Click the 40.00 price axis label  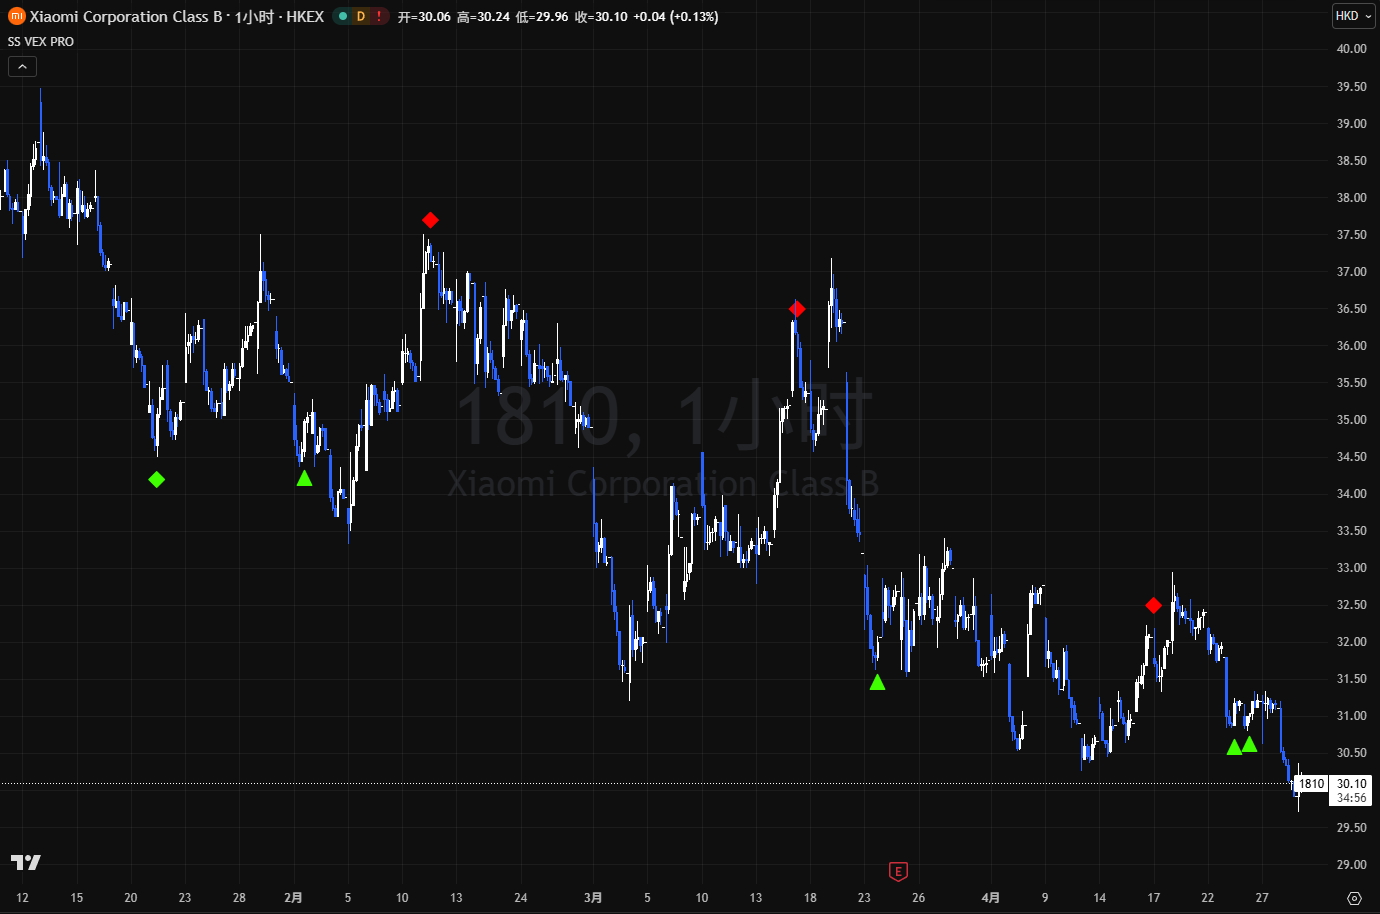[1351, 49]
